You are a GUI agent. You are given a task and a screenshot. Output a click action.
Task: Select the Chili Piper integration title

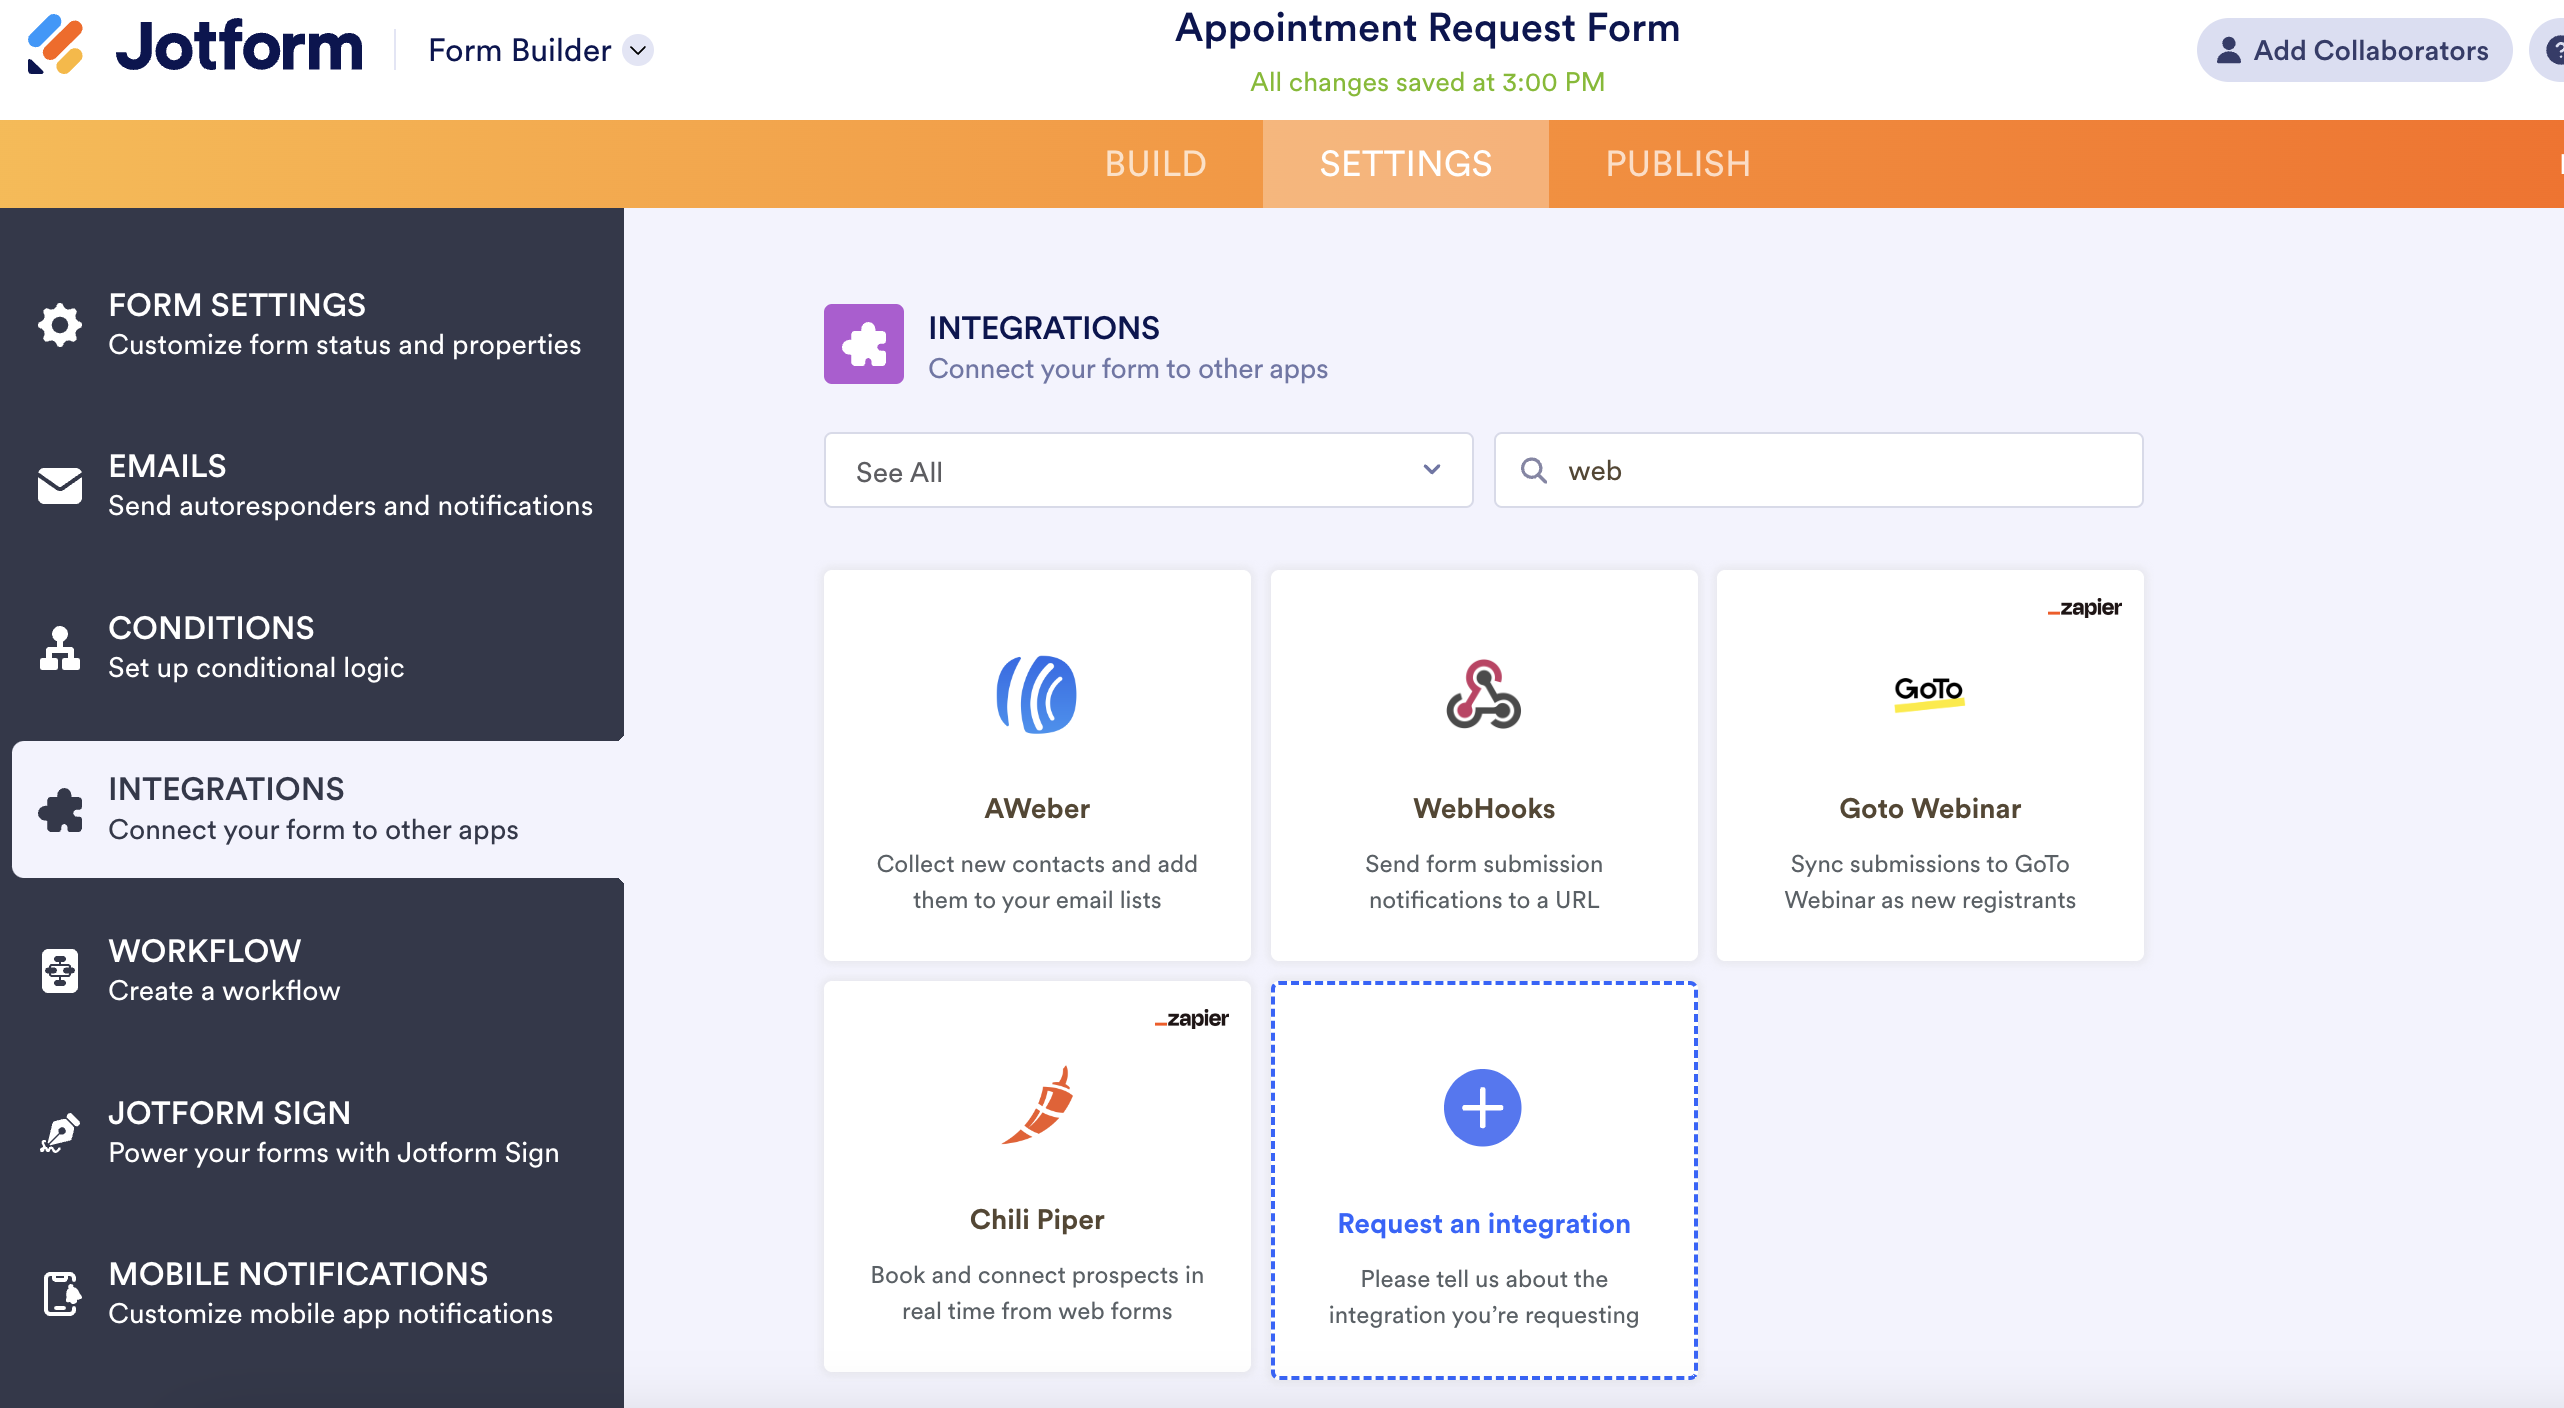pos(1037,1219)
